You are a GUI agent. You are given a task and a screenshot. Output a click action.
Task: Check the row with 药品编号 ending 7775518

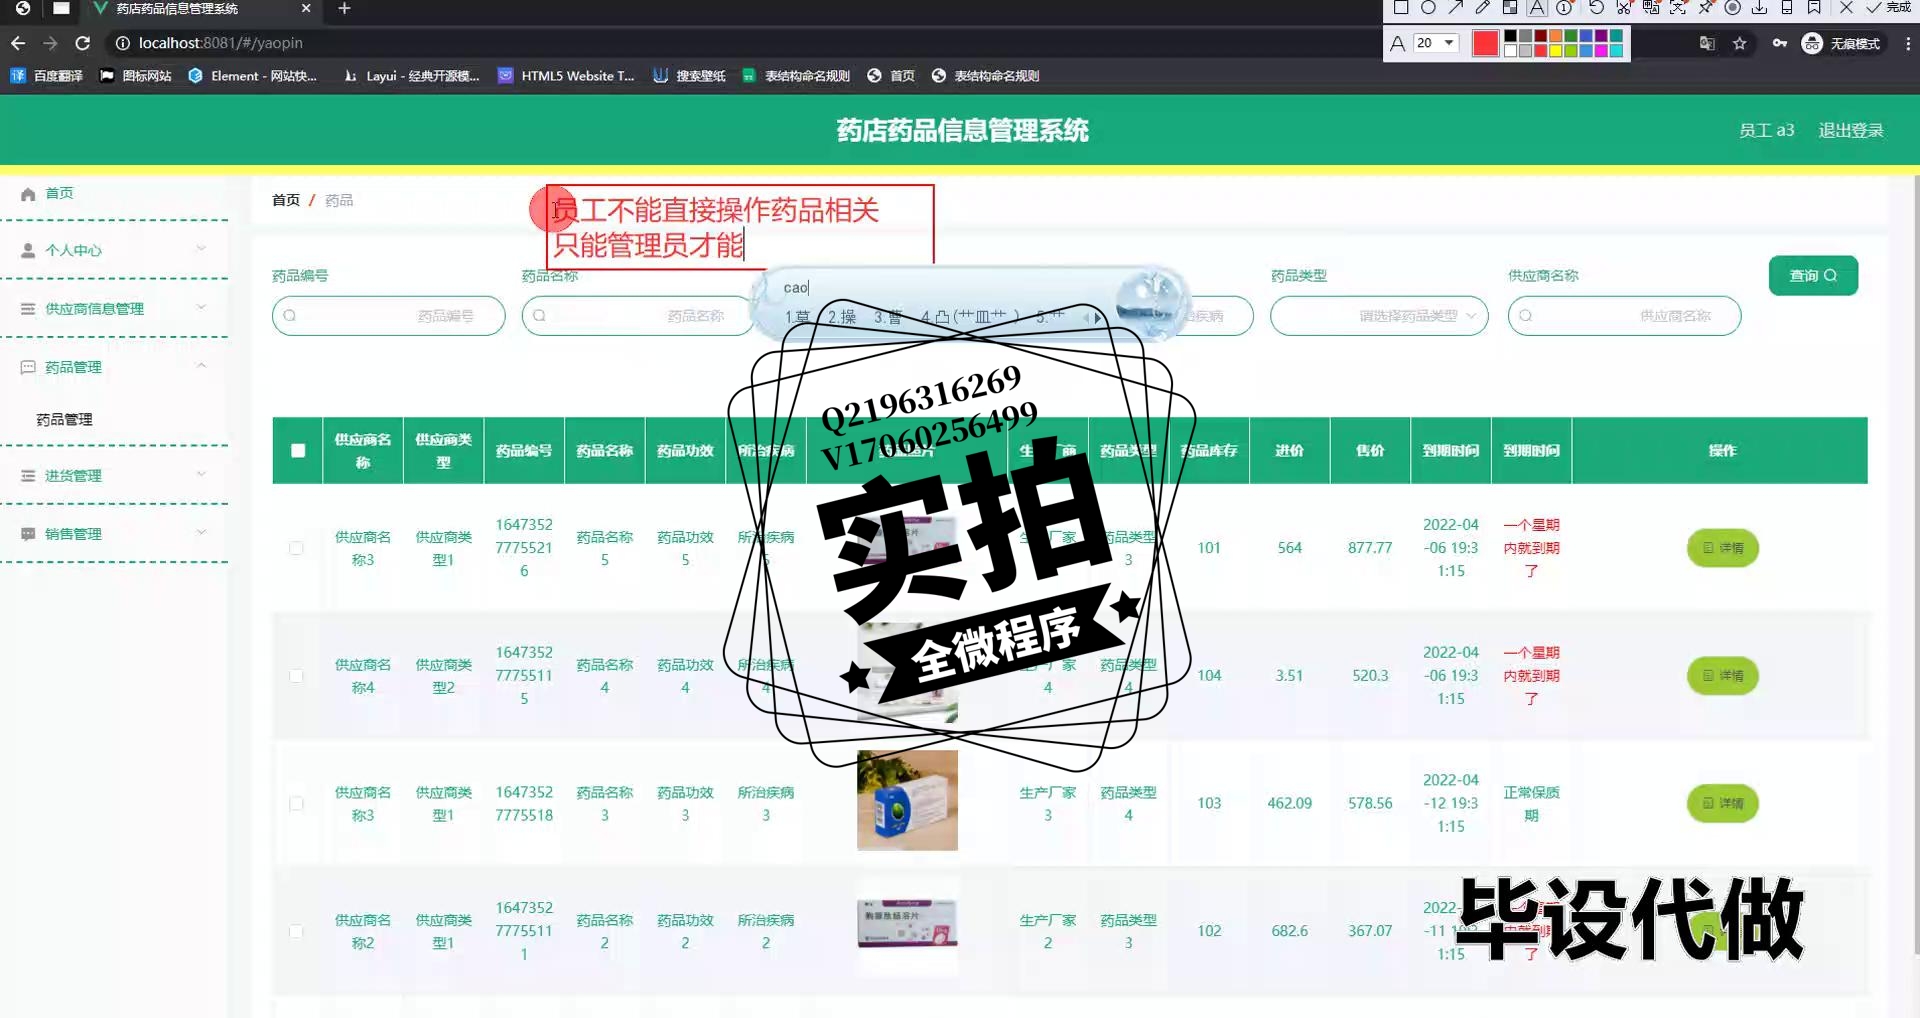click(x=296, y=804)
